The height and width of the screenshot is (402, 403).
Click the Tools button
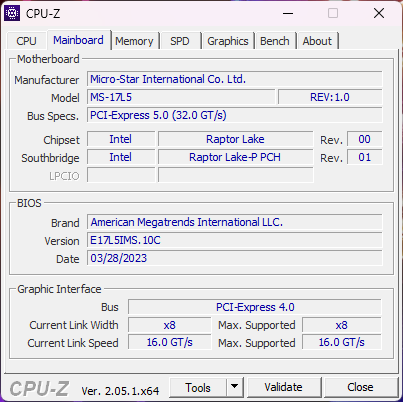pyautogui.click(x=198, y=388)
